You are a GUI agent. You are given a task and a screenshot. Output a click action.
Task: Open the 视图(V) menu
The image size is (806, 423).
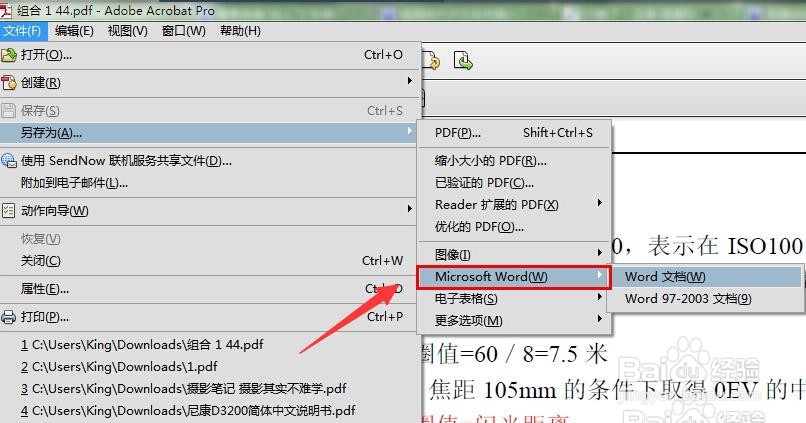(x=127, y=31)
